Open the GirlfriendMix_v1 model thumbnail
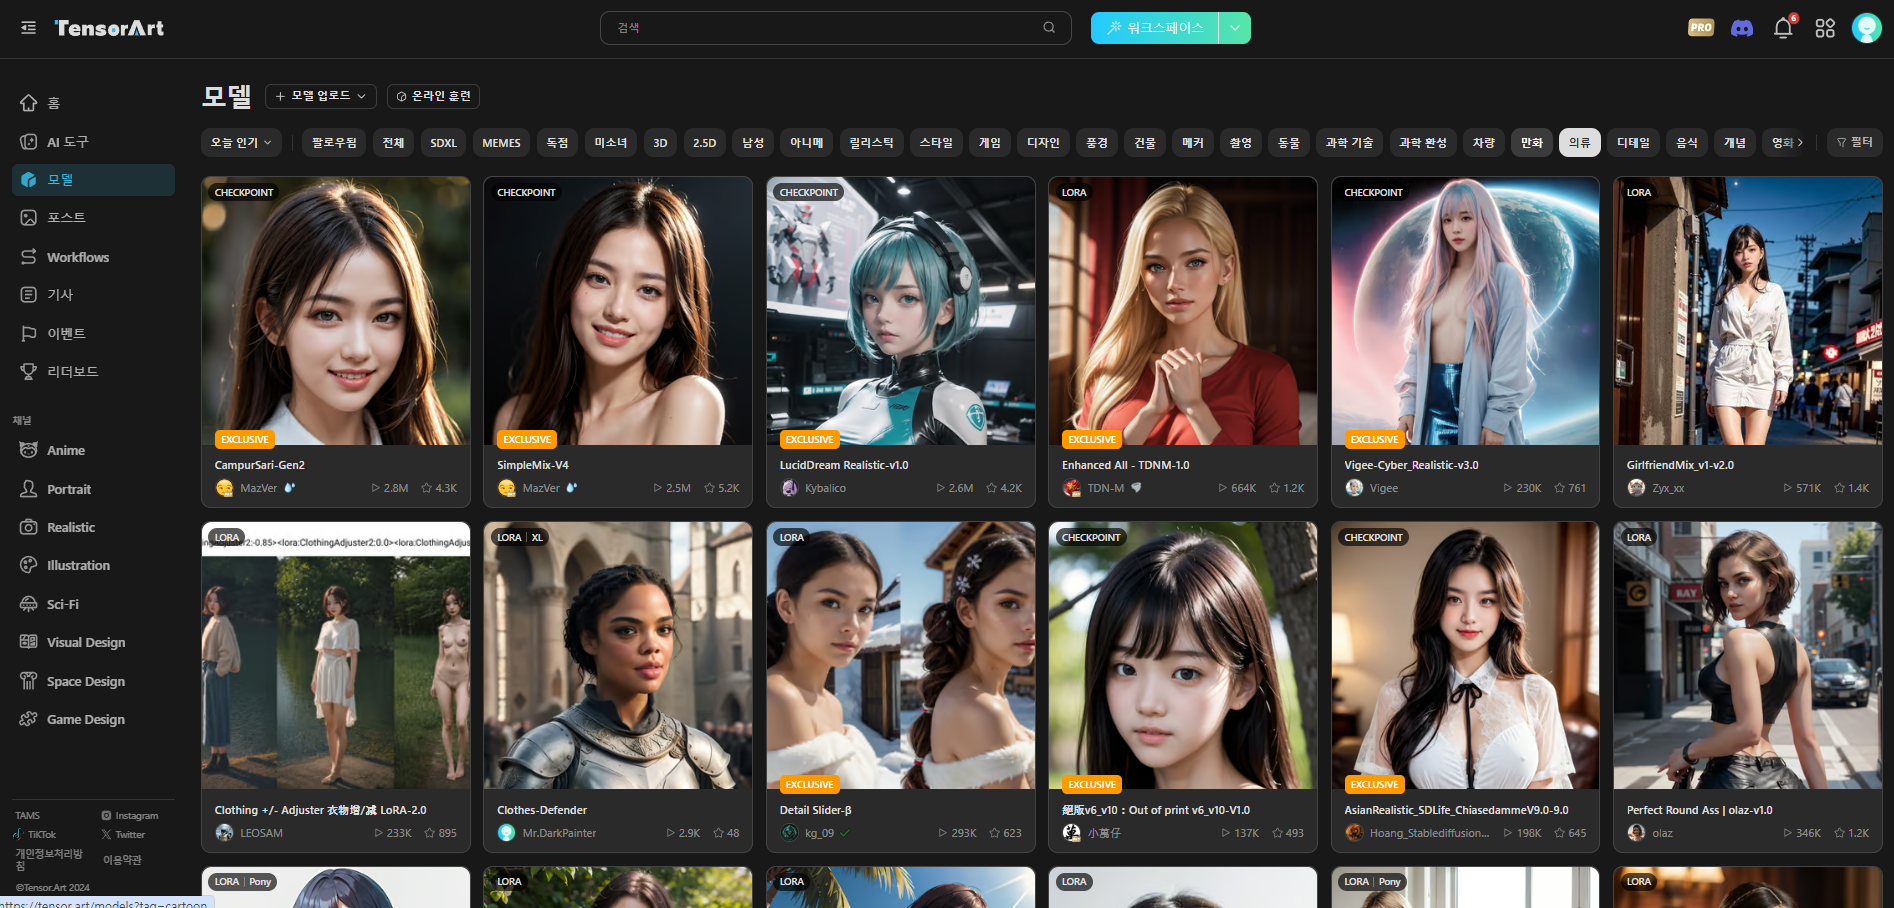 click(x=1748, y=311)
